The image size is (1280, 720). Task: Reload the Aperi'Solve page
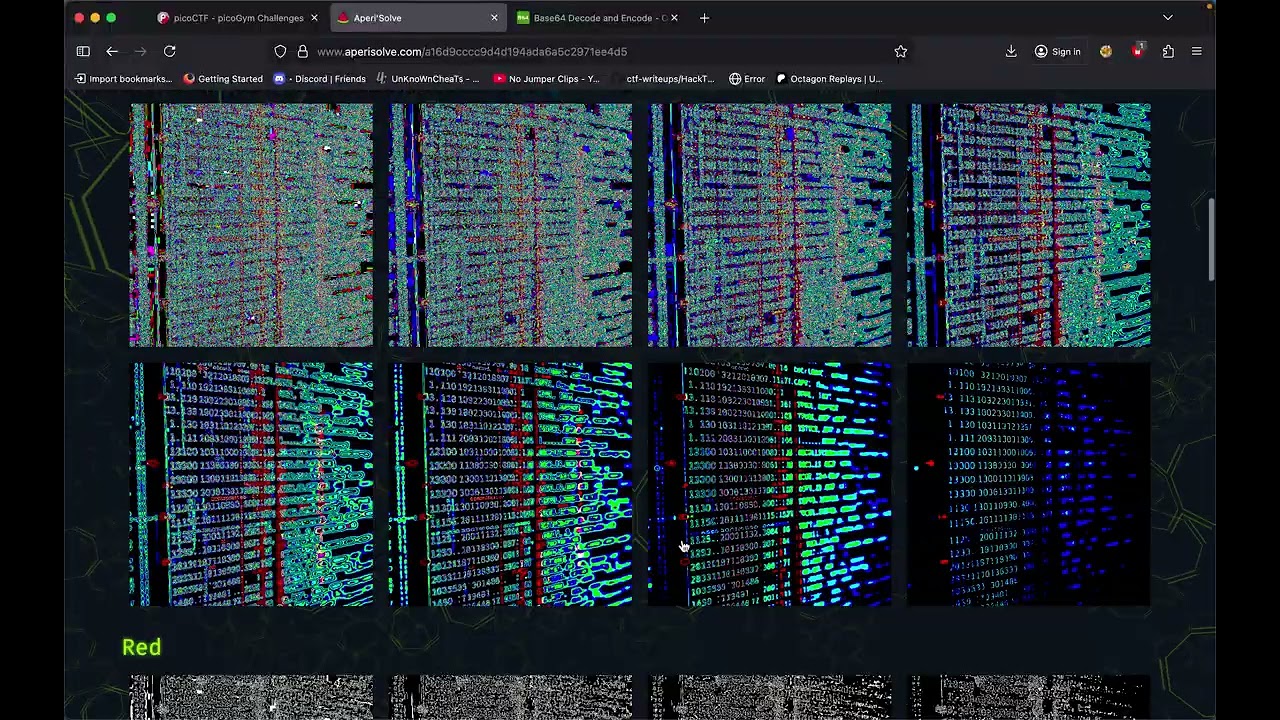pyautogui.click(x=170, y=51)
